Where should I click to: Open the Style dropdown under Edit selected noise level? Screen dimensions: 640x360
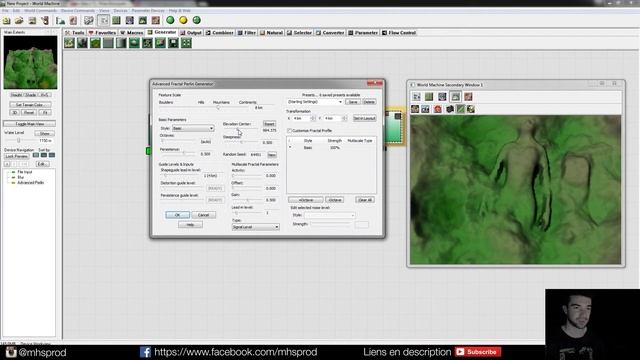(329, 215)
